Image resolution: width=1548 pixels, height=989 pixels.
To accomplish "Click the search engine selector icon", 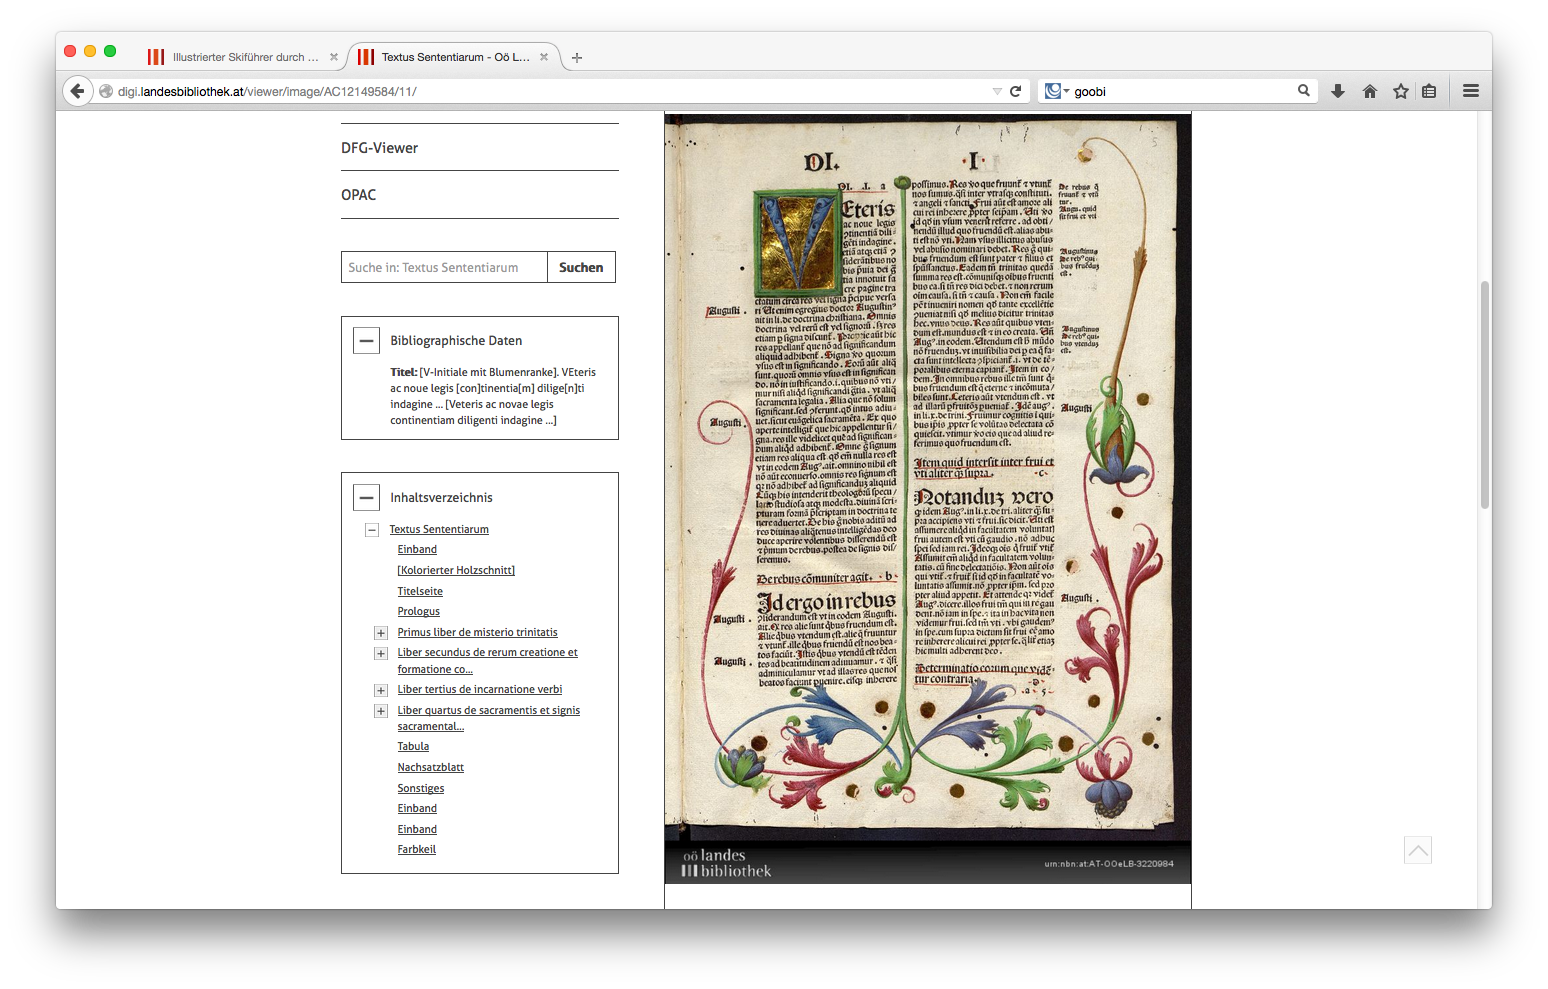I will (x=1056, y=91).
